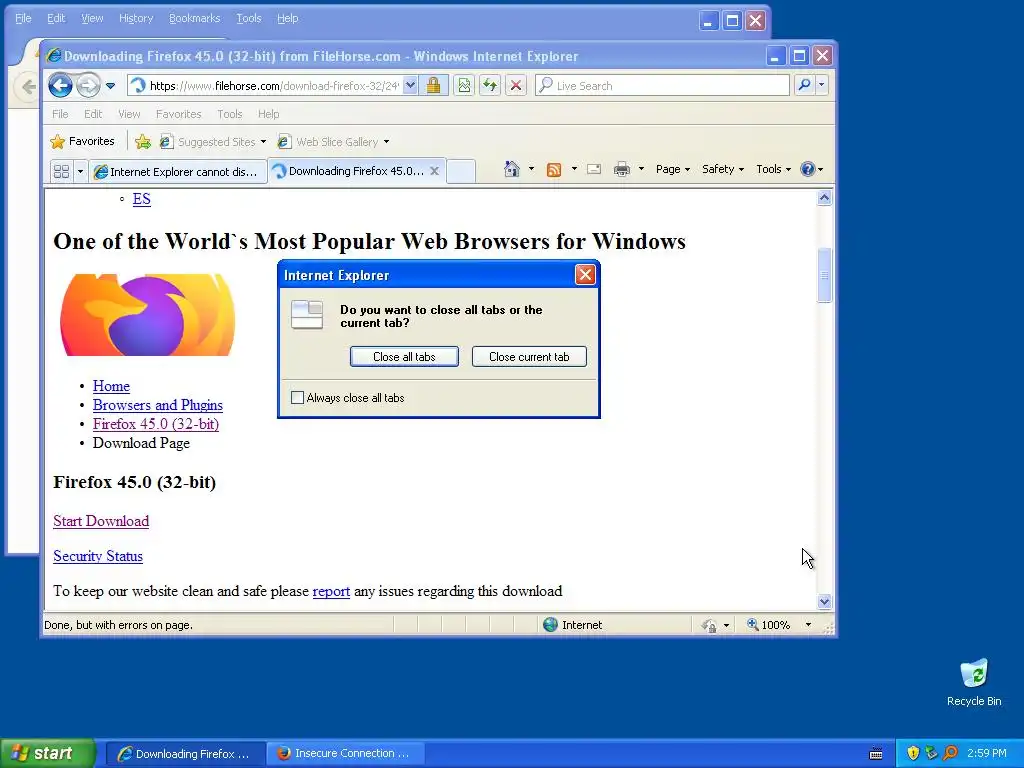
Task: Click the IE Back navigation arrow
Action: (x=60, y=85)
